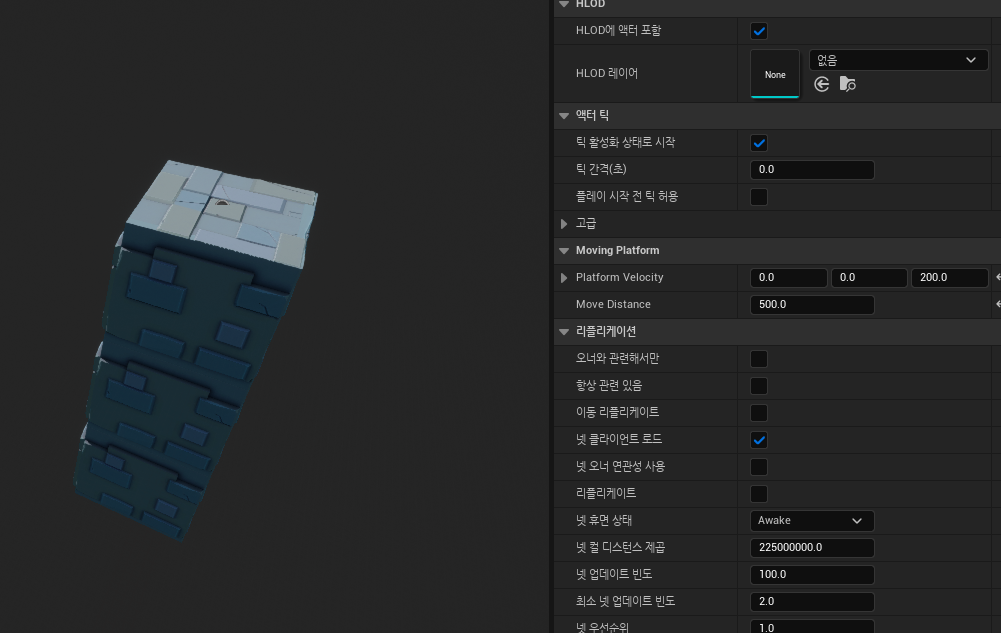Click Platform Velocity Z field showing 200.0
Viewport: 1001px width, 633px height.
pyautogui.click(x=950, y=278)
